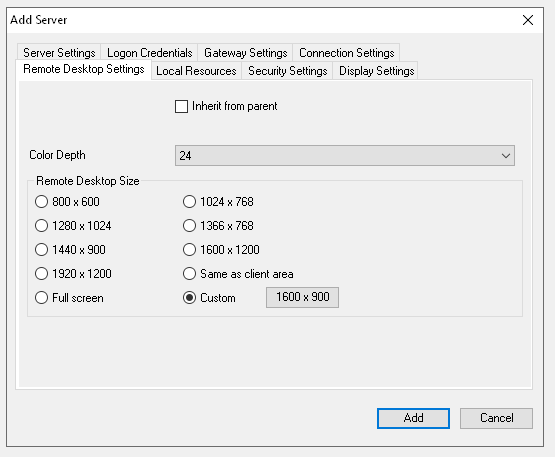Screen dimensions: 555x457
Task: Open the Gateway Settings tab
Action: (245, 53)
